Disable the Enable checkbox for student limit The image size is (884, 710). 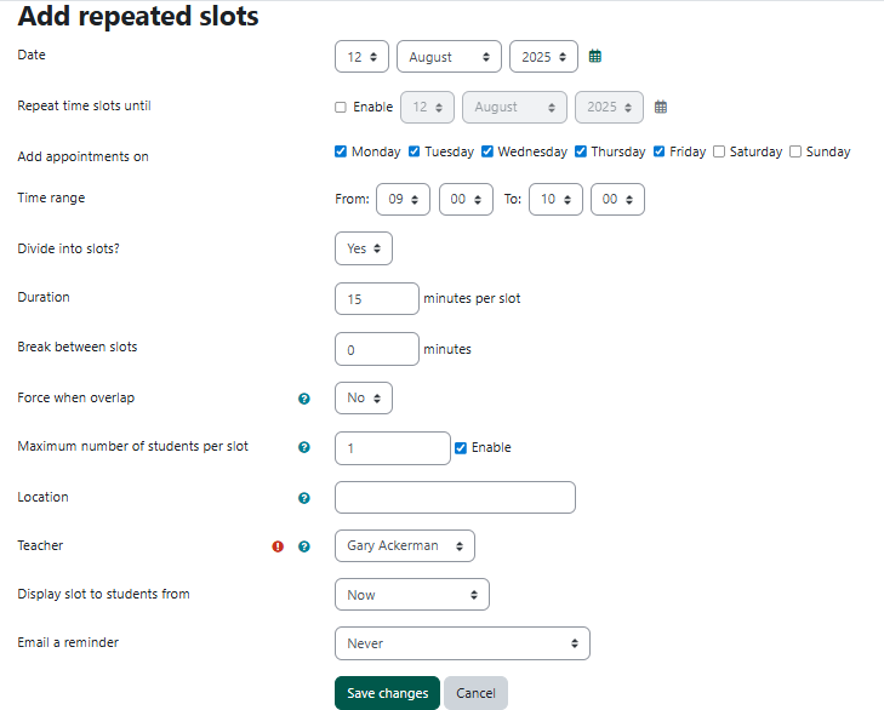[x=461, y=447]
